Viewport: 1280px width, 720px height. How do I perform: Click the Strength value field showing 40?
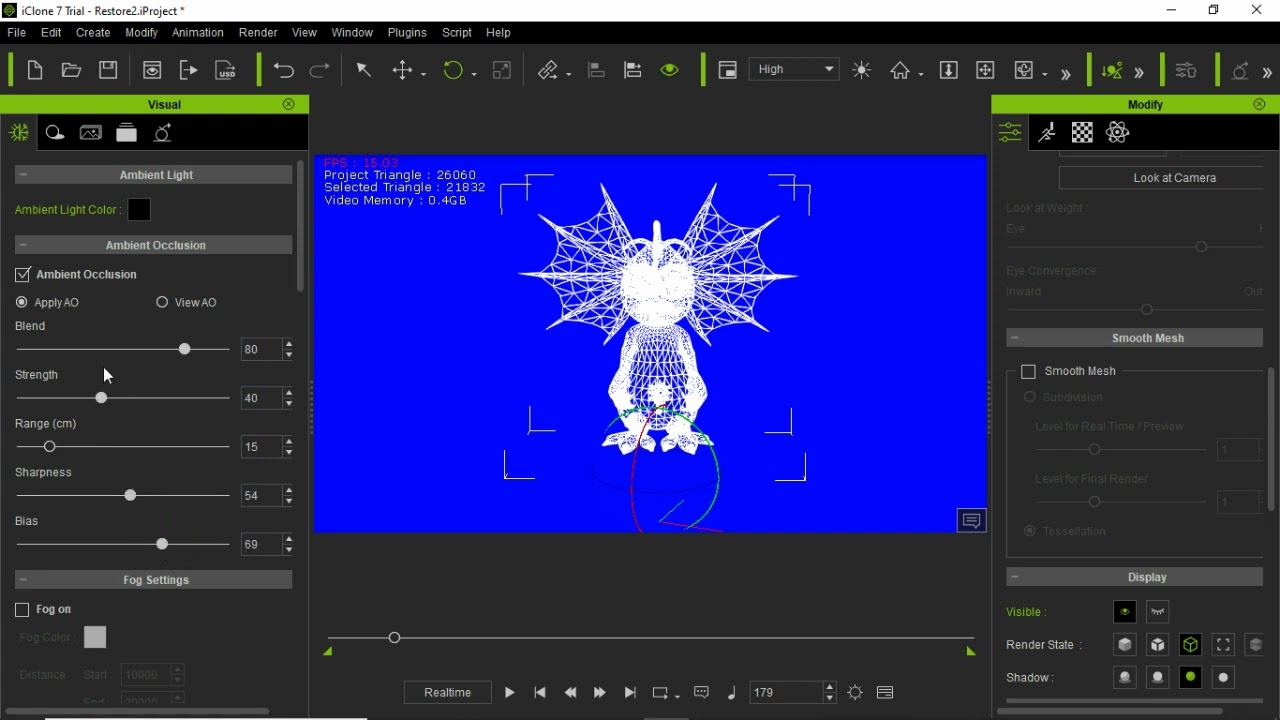point(262,398)
